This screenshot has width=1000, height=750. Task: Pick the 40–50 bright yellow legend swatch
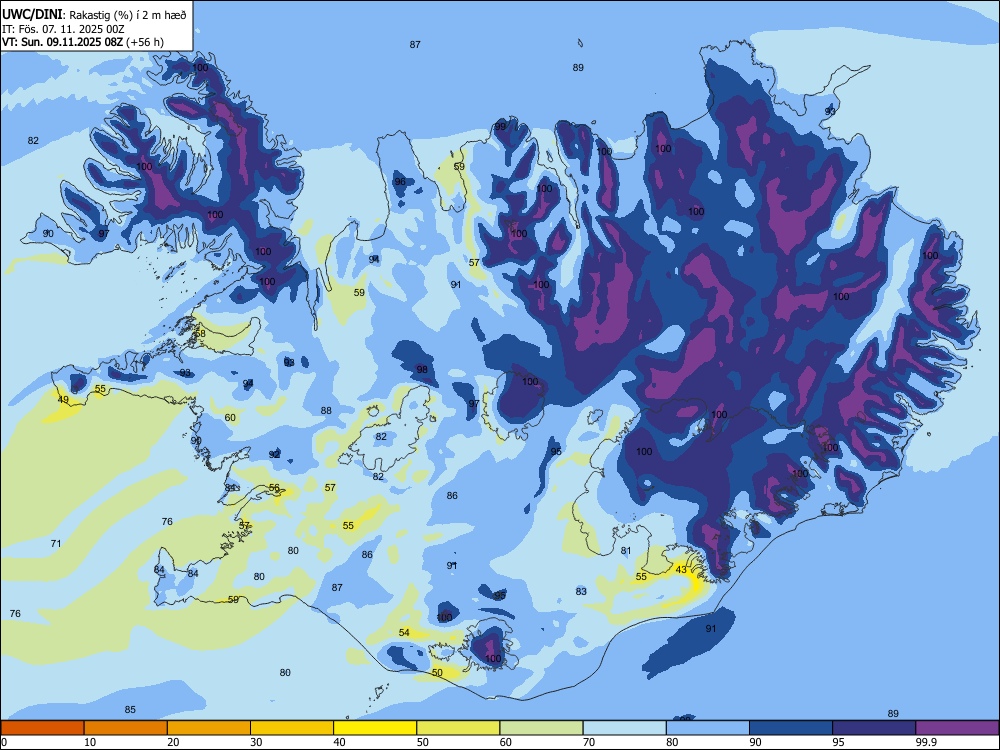pos(375,728)
